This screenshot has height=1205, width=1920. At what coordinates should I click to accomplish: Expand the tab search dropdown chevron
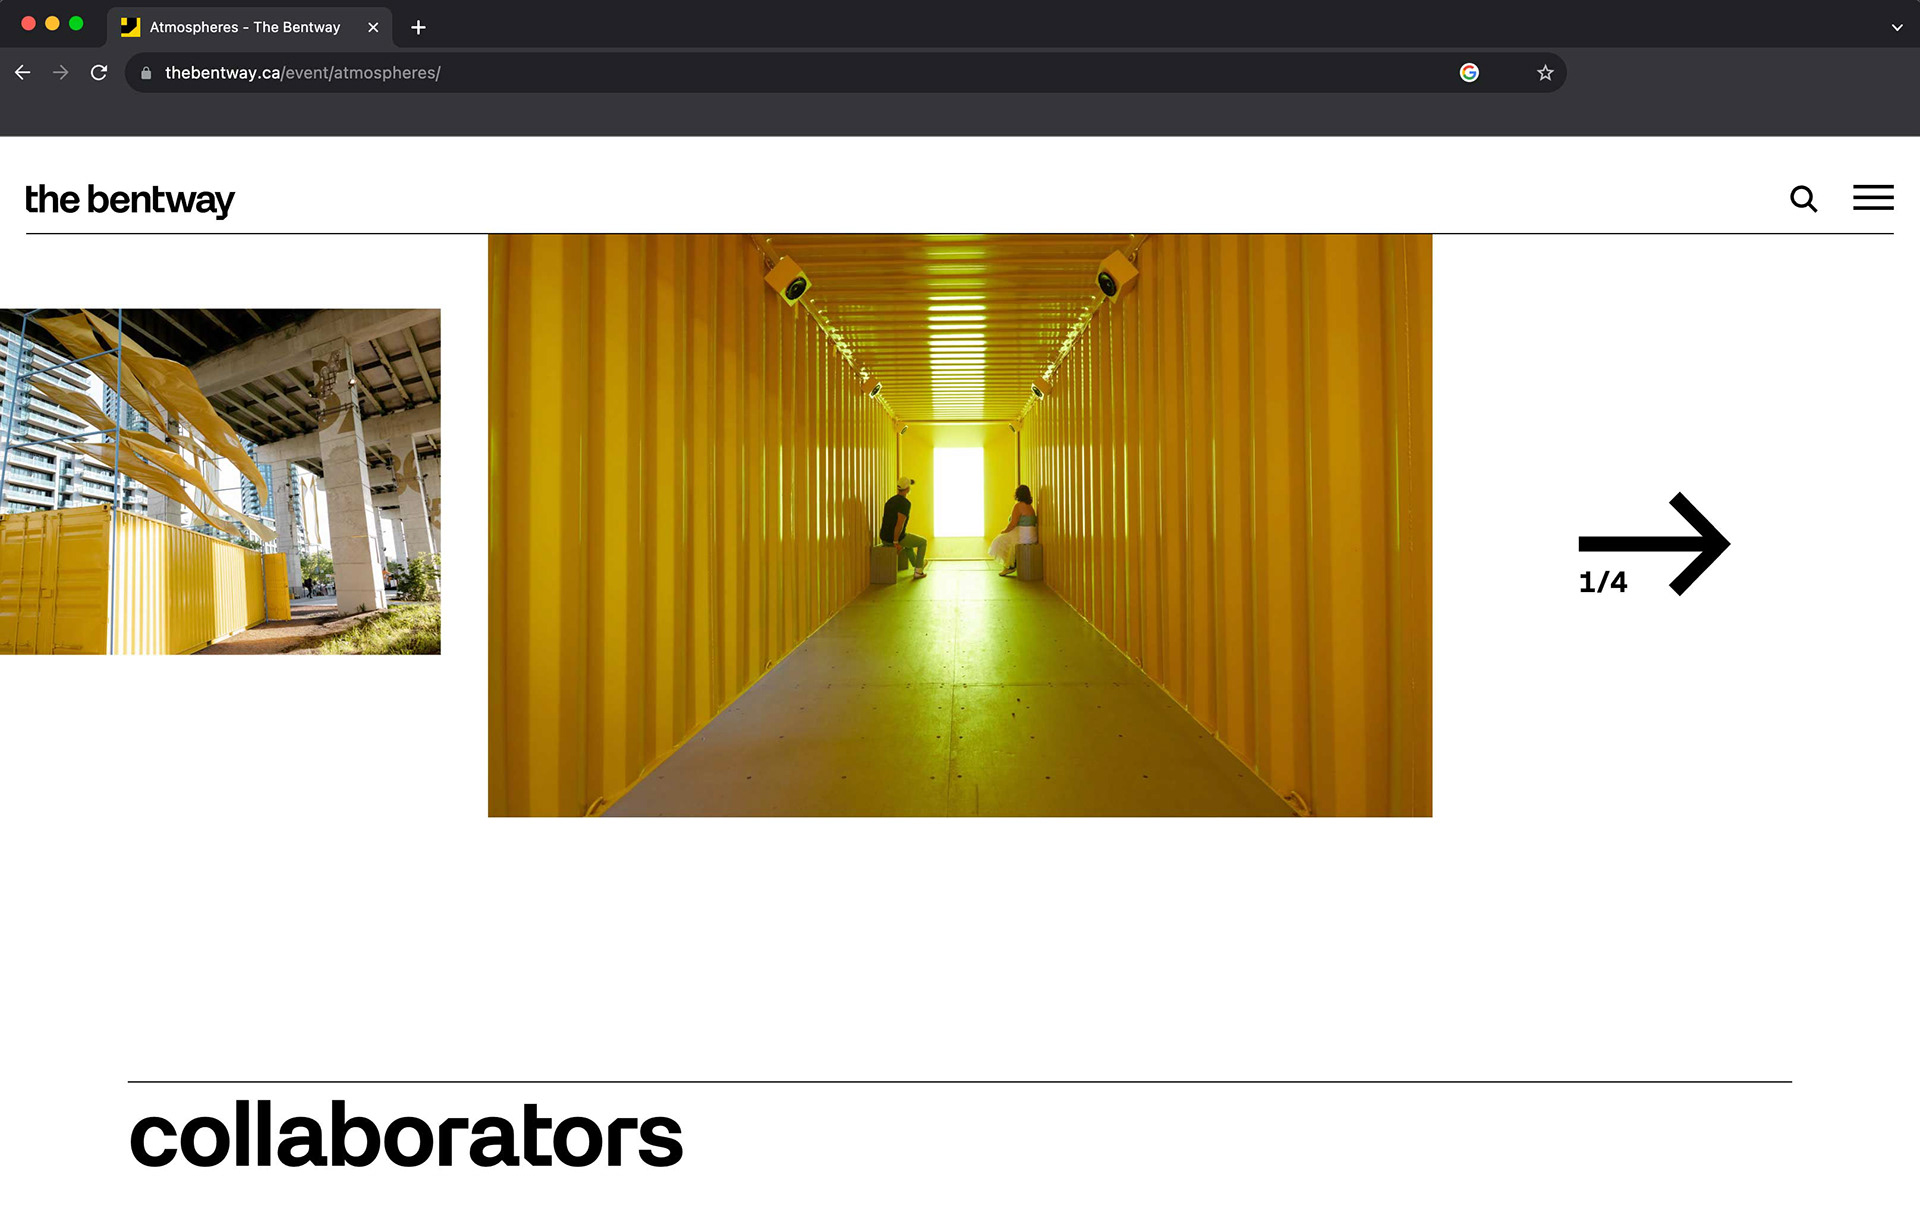1897,27
